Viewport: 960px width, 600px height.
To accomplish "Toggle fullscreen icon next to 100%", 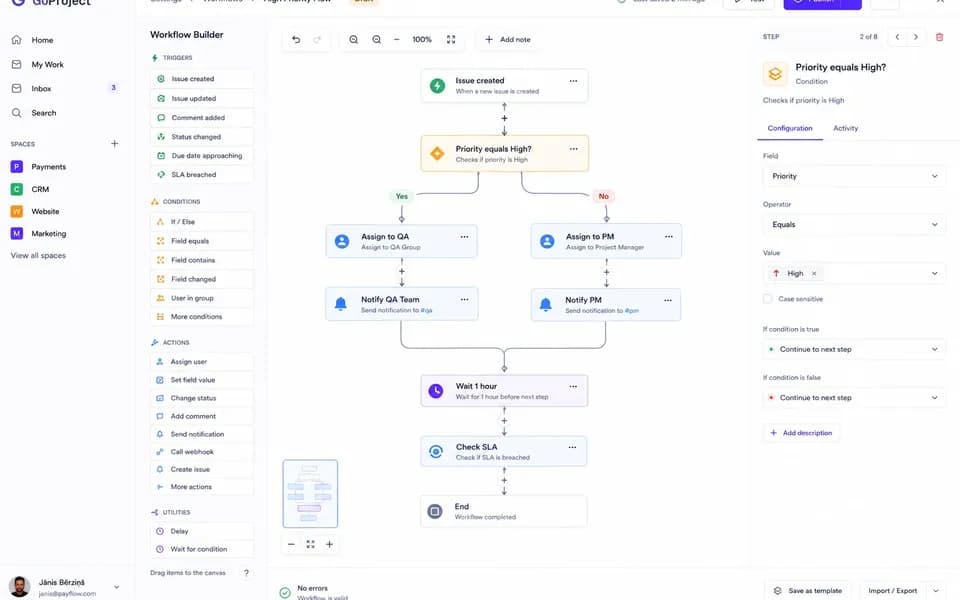I will pos(451,39).
